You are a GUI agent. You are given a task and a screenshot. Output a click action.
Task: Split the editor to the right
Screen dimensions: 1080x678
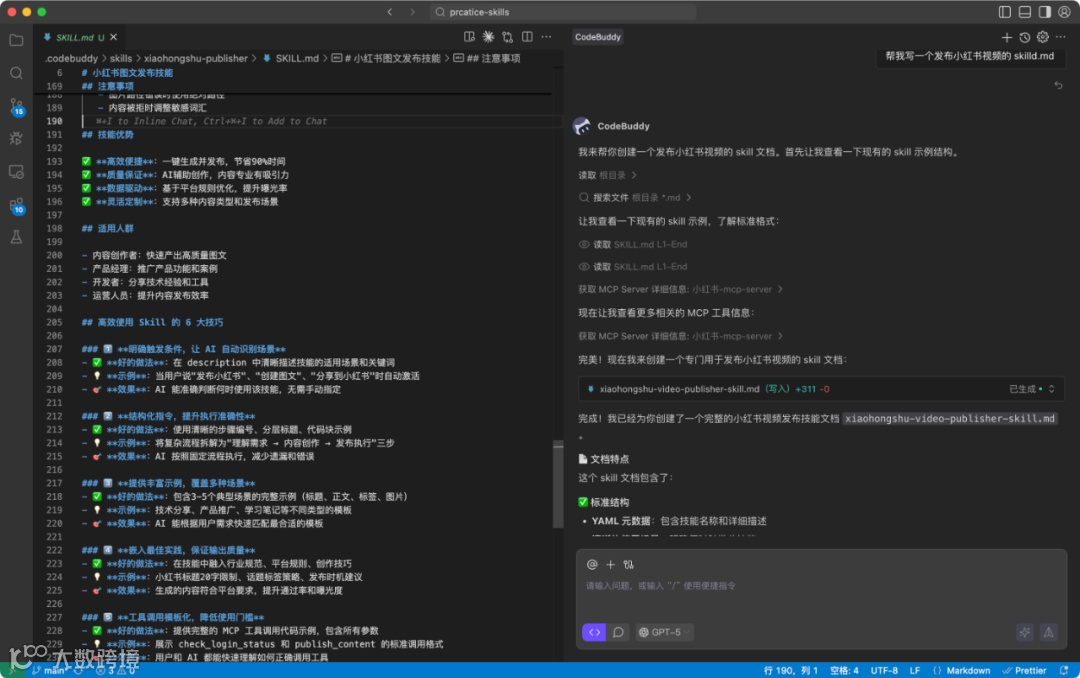527,37
